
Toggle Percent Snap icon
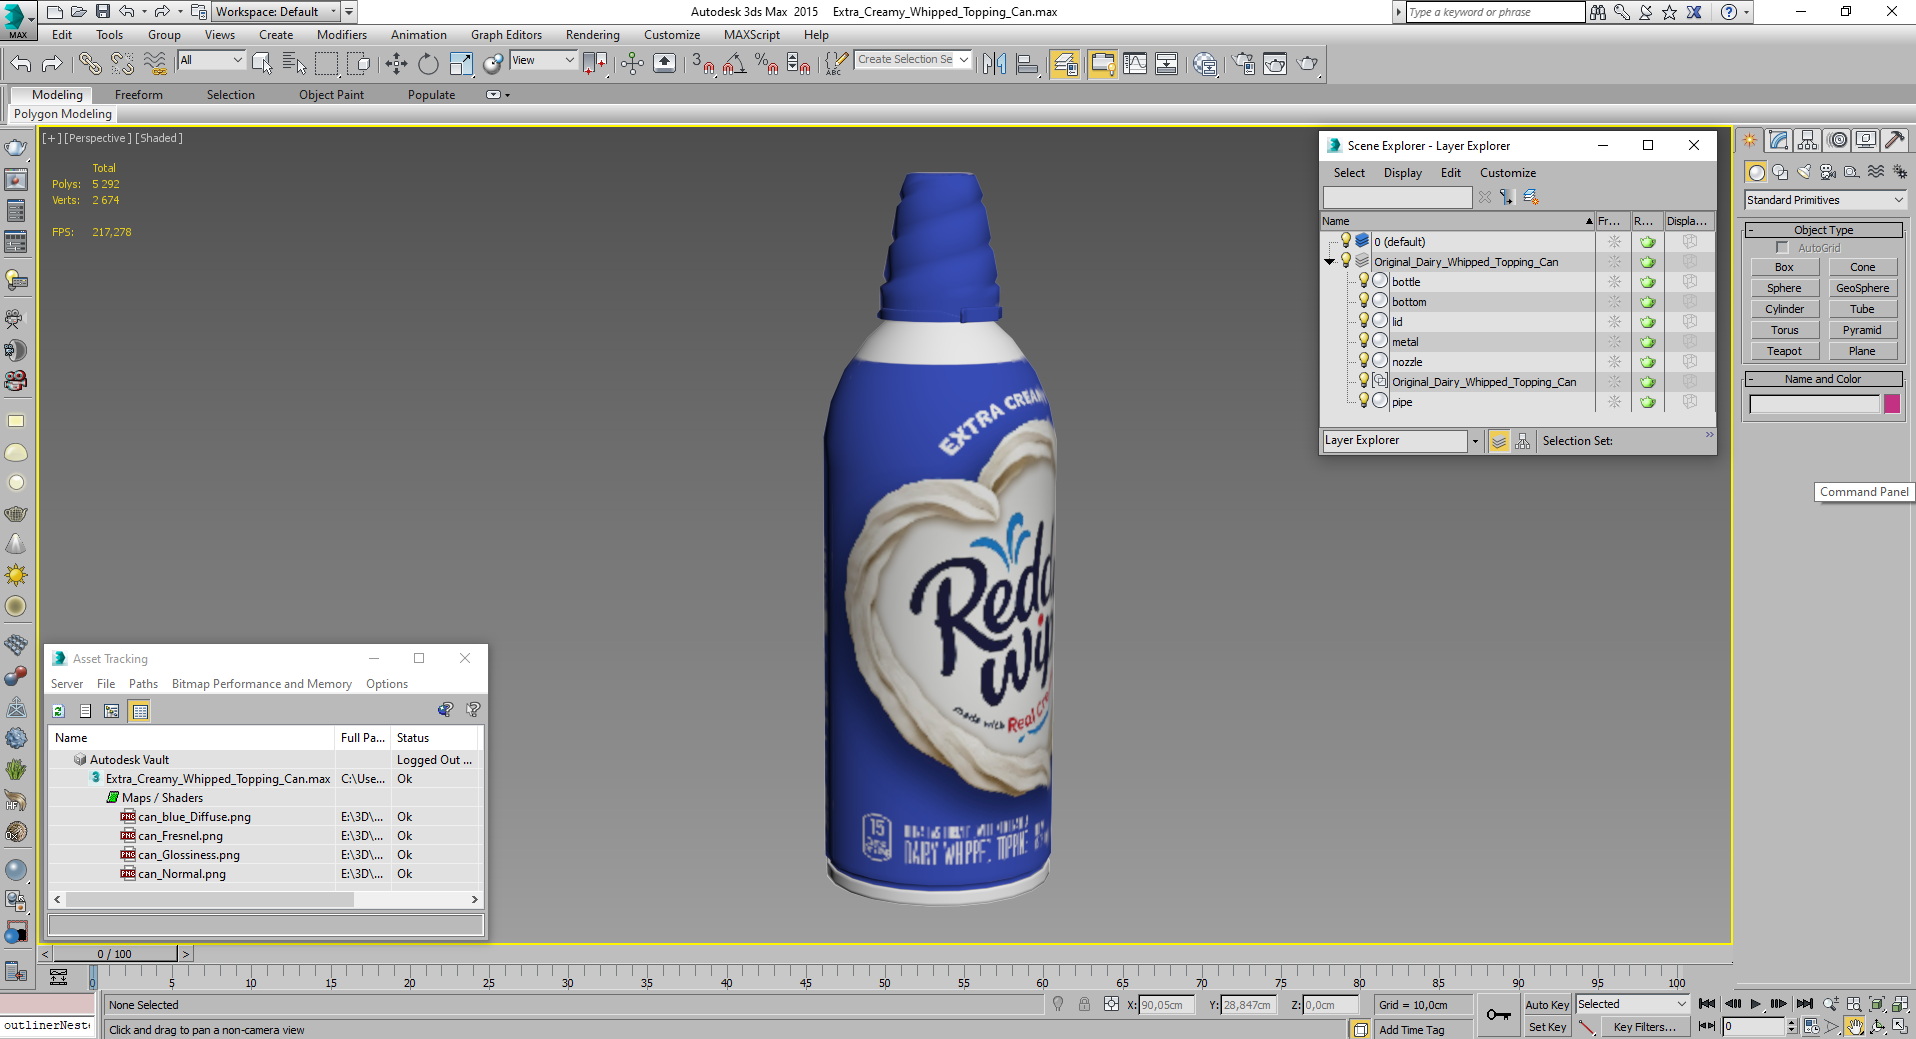click(x=767, y=64)
